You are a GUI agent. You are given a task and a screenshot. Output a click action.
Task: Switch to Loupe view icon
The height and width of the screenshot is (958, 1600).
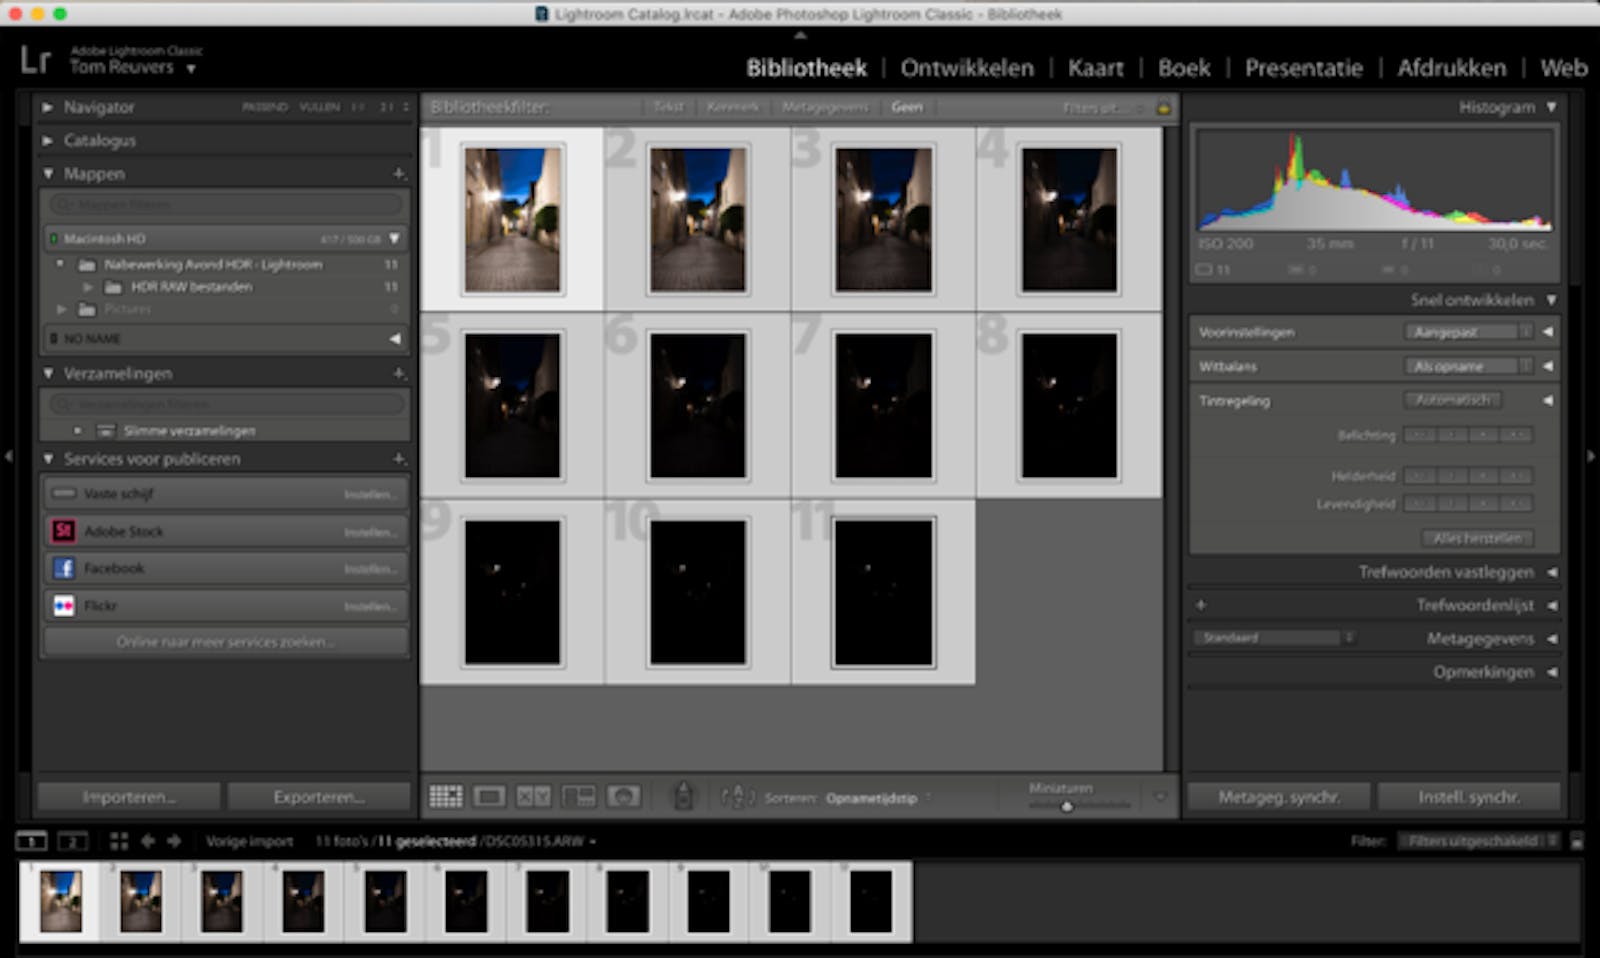[x=489, y=797]
